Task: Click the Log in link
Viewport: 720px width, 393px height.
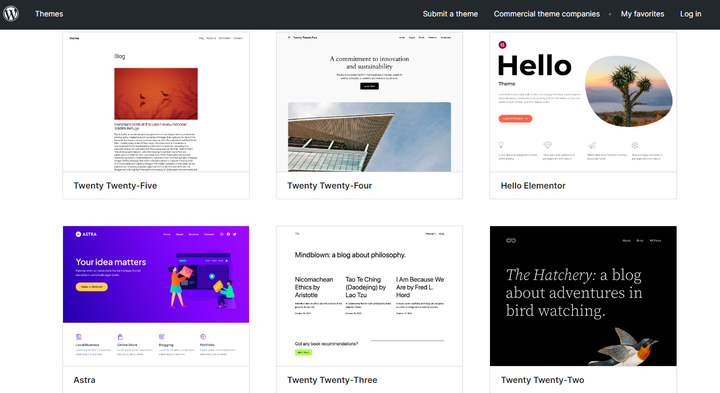Action: (691, 14)
